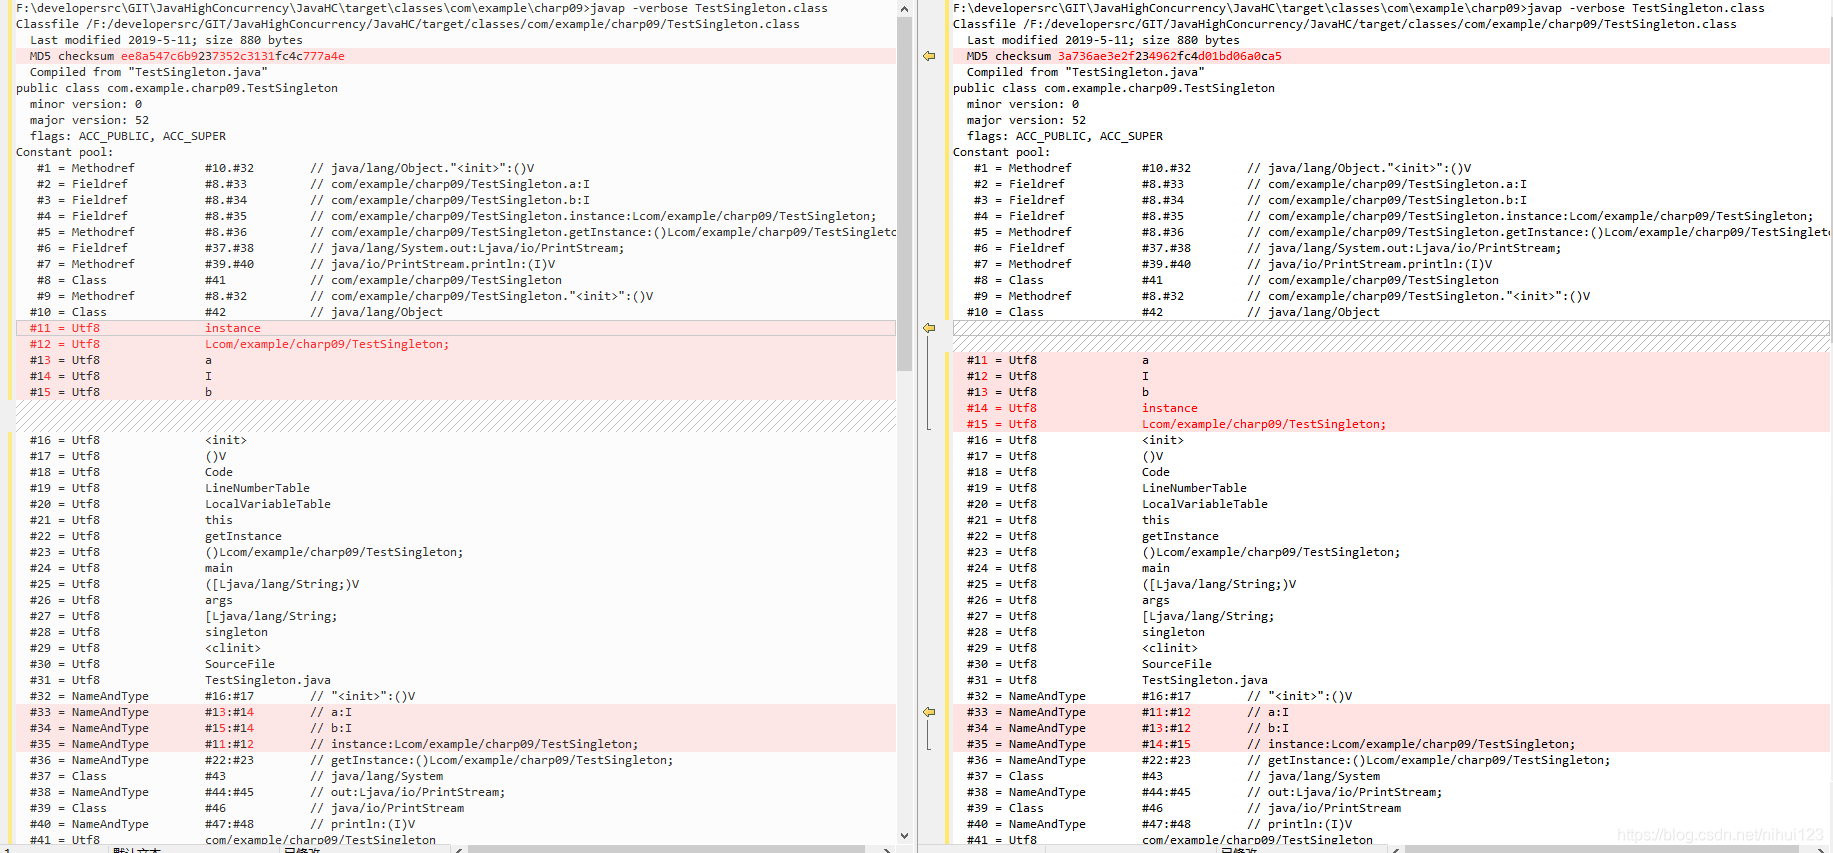Click left pane '#12 = Utf8 Lcom/example/charp09/TestSingleton;' line
The image size is (1833, 853).
[456, 344]
